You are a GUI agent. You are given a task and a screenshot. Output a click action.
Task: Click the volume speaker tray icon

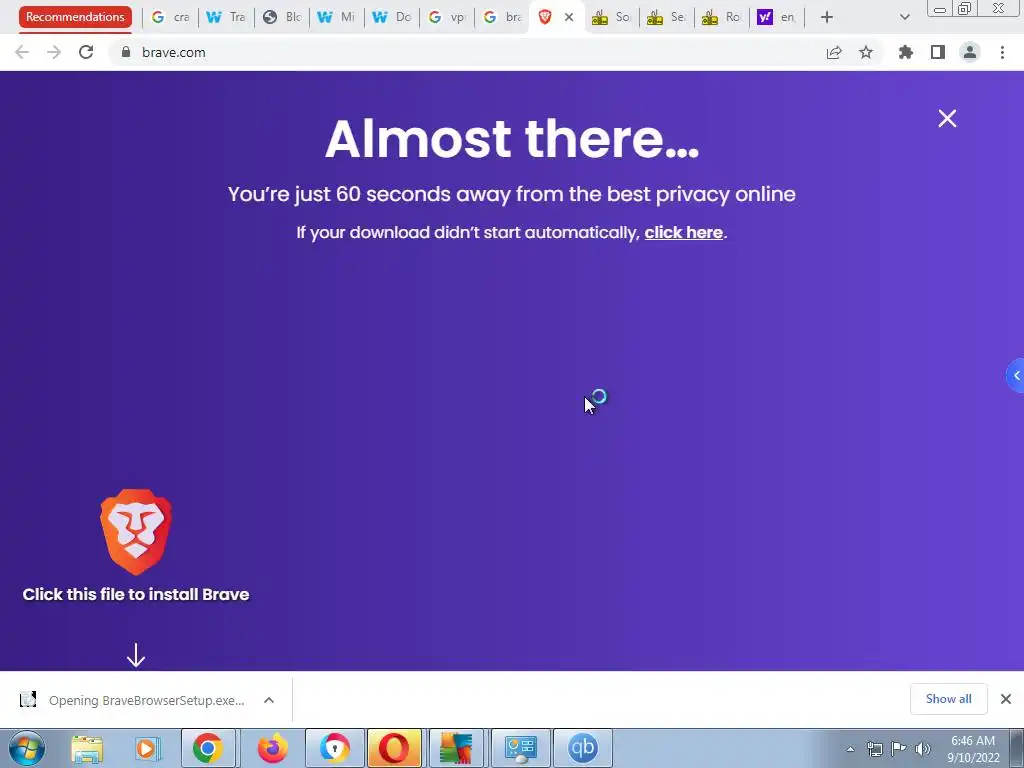click(x=923, y=749)
